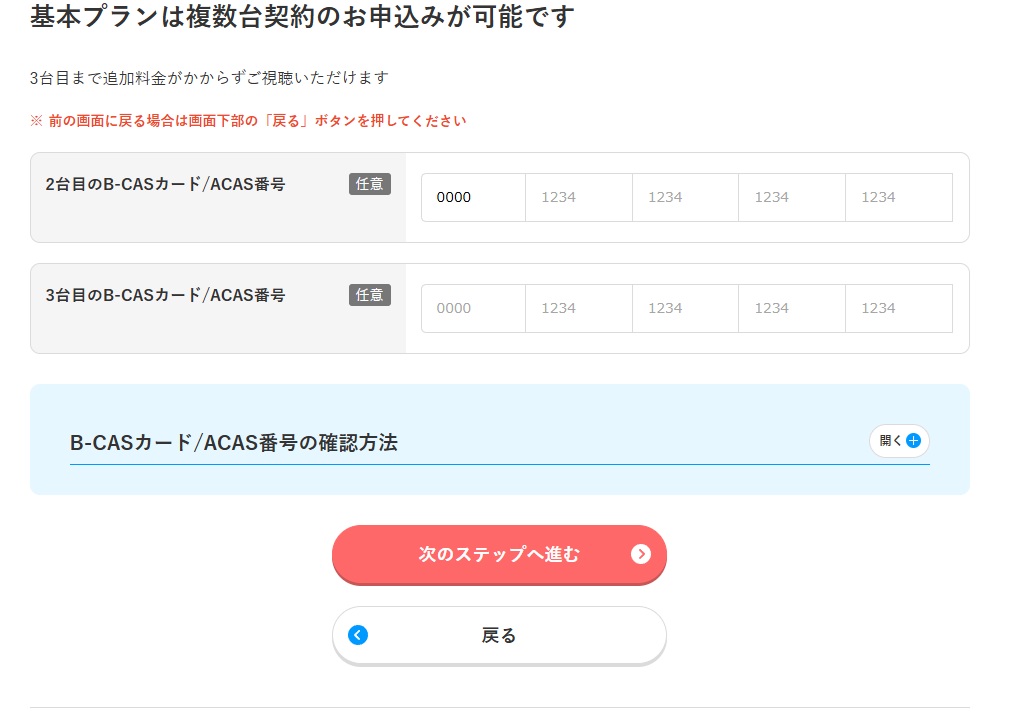Viewport: 1011px width, 712px height.
Task: Click the last number field for 2台目
Action: coord(899,198)
